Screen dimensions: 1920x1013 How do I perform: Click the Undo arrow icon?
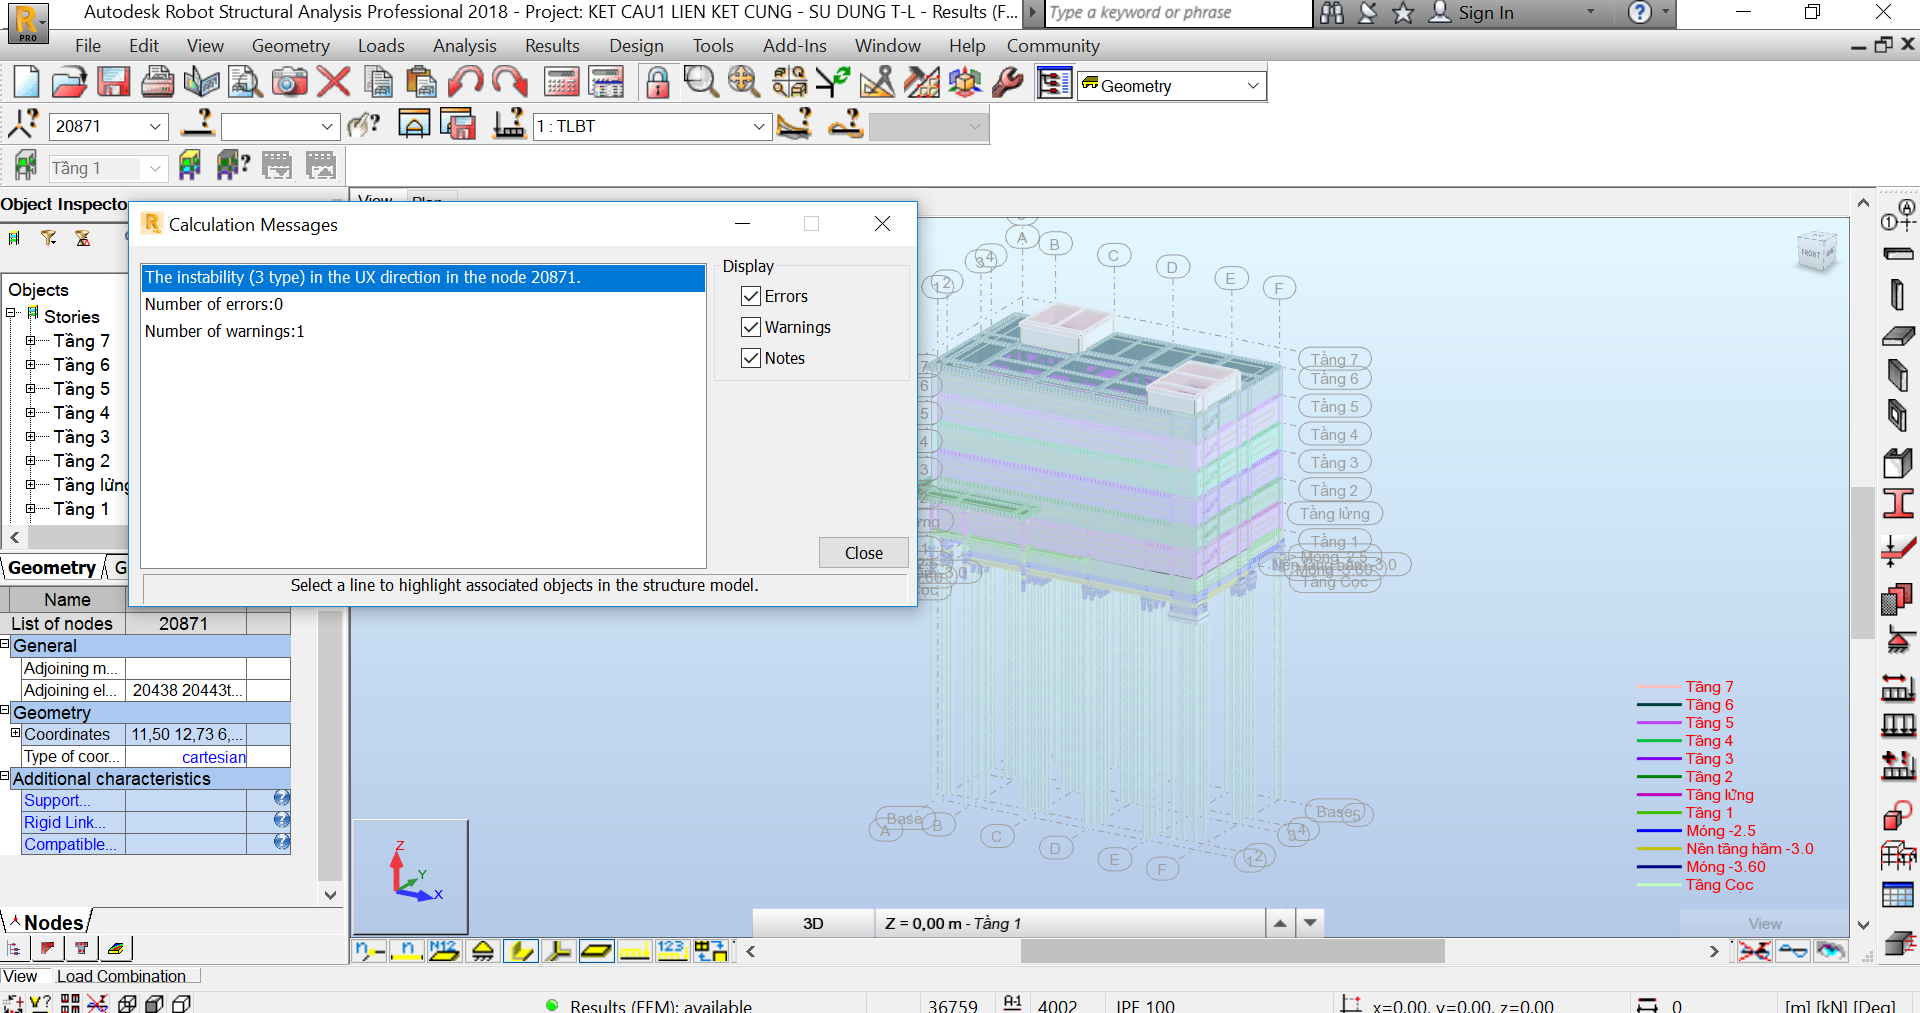465,82
